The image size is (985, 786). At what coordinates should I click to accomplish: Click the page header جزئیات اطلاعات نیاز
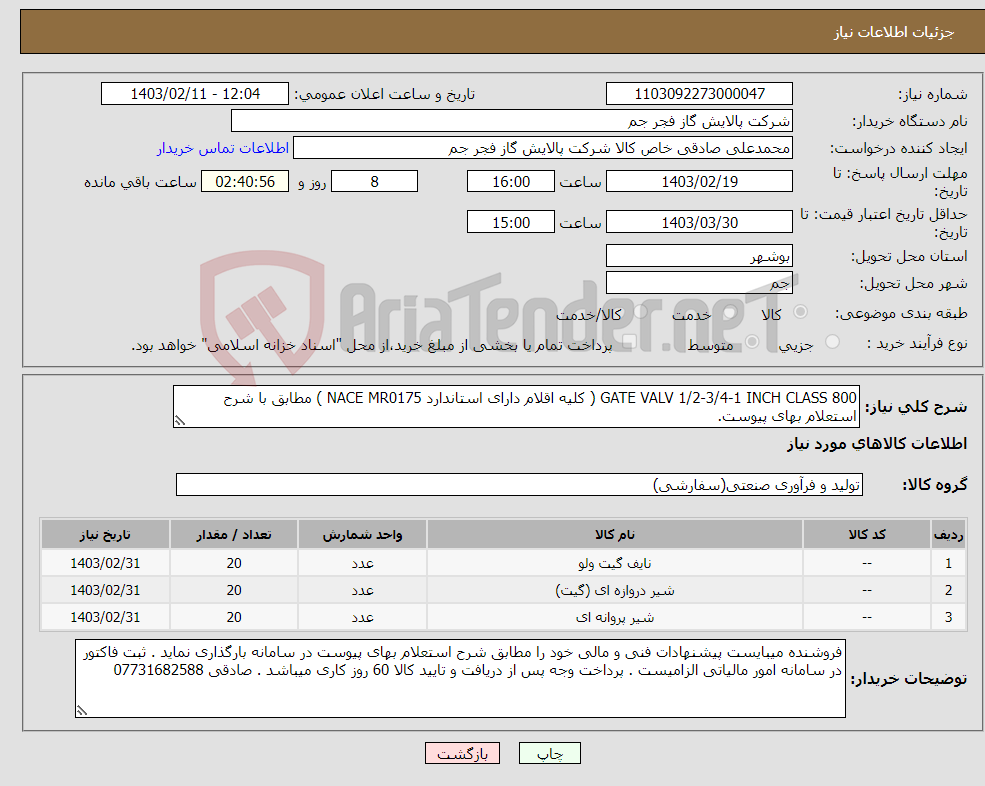click(x=893, y=32)
